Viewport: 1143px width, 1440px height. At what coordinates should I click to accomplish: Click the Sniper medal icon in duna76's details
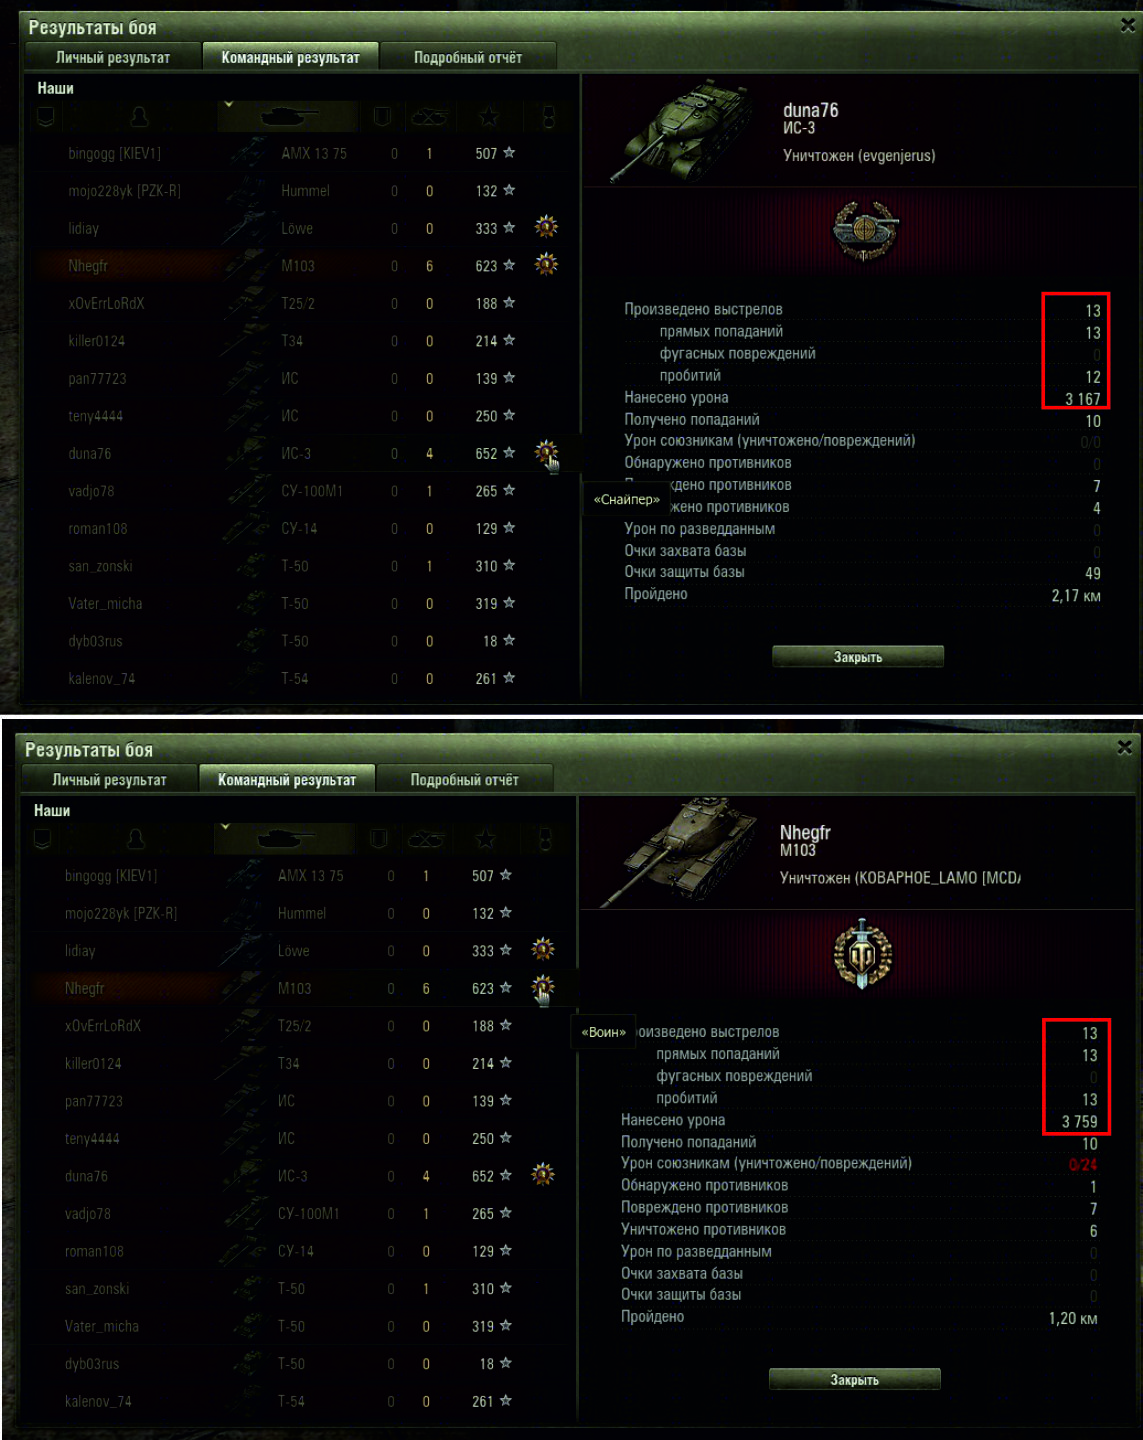tap(866, 232)
